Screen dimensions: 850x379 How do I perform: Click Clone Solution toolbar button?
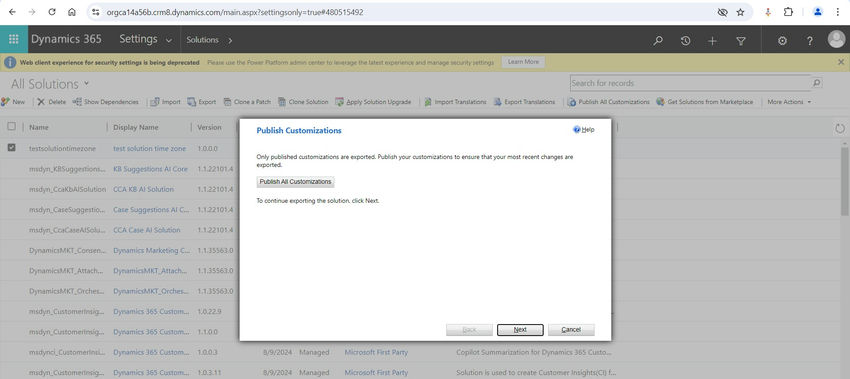(304, 102)
